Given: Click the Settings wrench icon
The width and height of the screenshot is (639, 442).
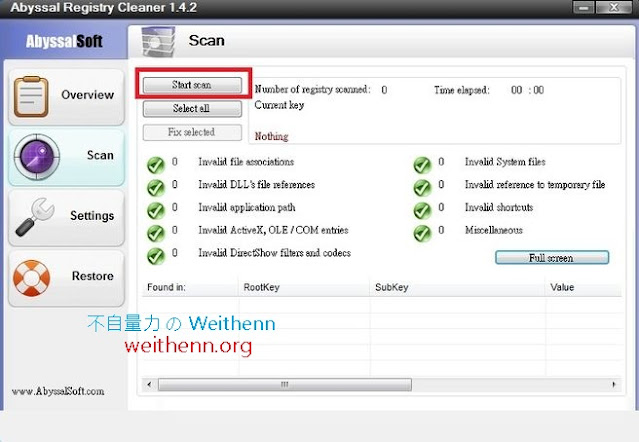Looking at the screenshot, I should point(35,217).
